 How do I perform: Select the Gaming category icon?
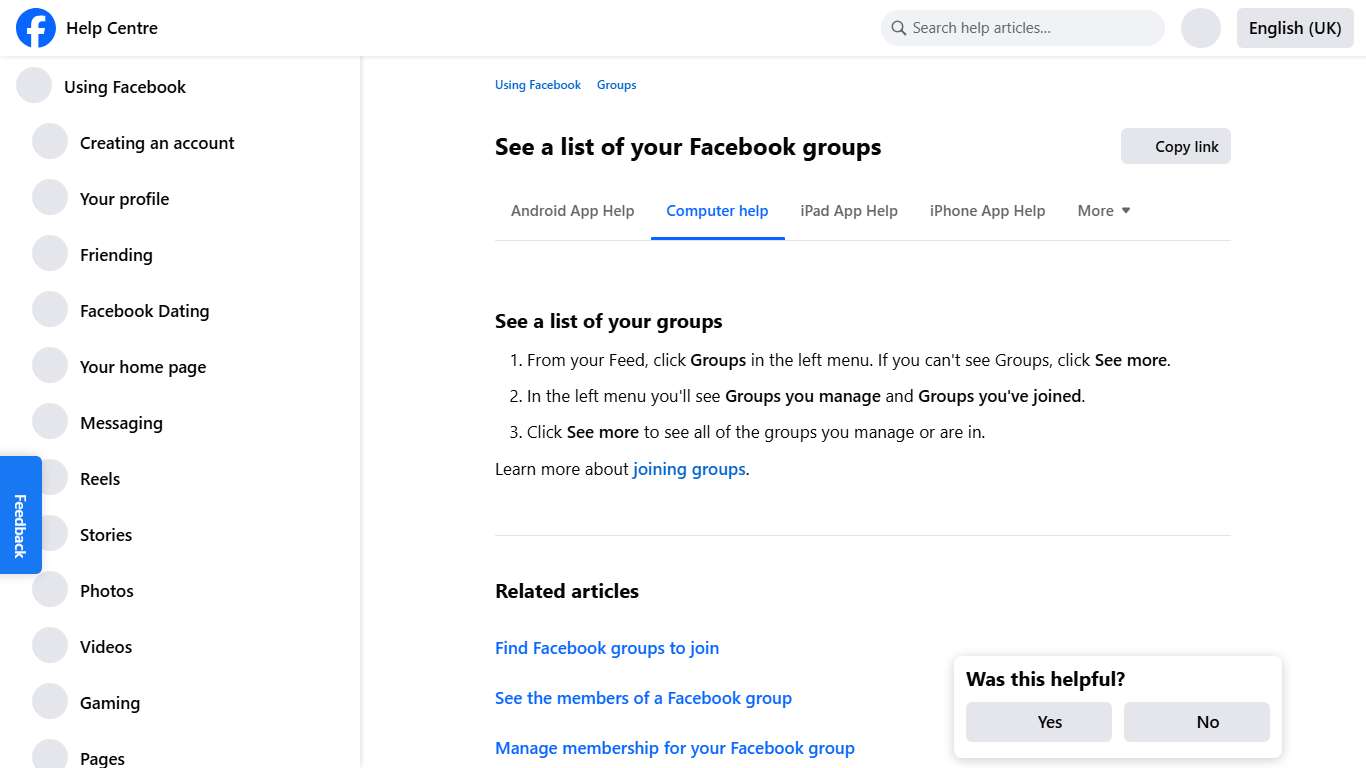50,701
